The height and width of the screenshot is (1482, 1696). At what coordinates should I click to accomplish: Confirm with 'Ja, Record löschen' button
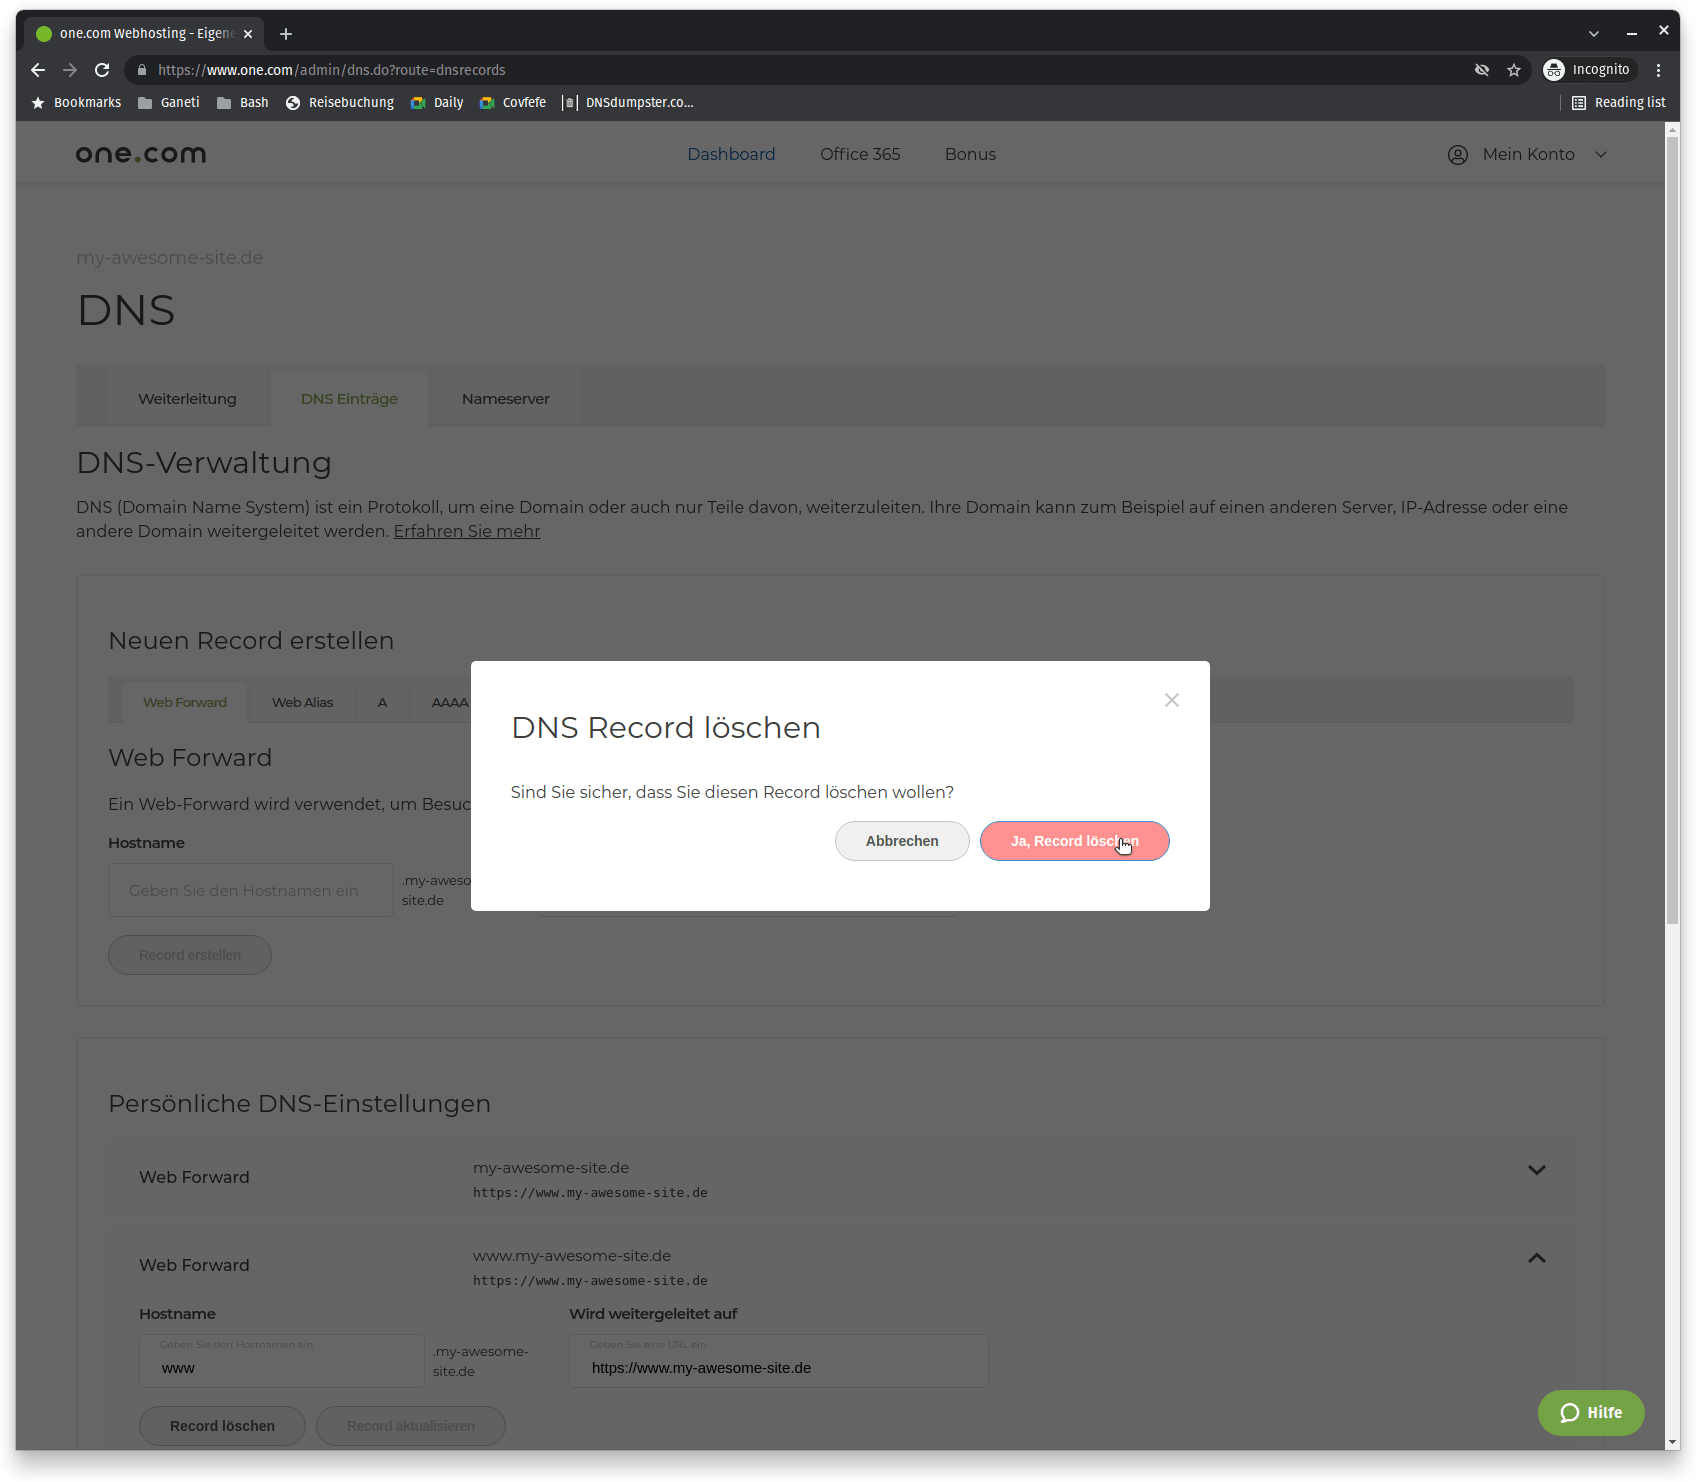click(1074, 841)
